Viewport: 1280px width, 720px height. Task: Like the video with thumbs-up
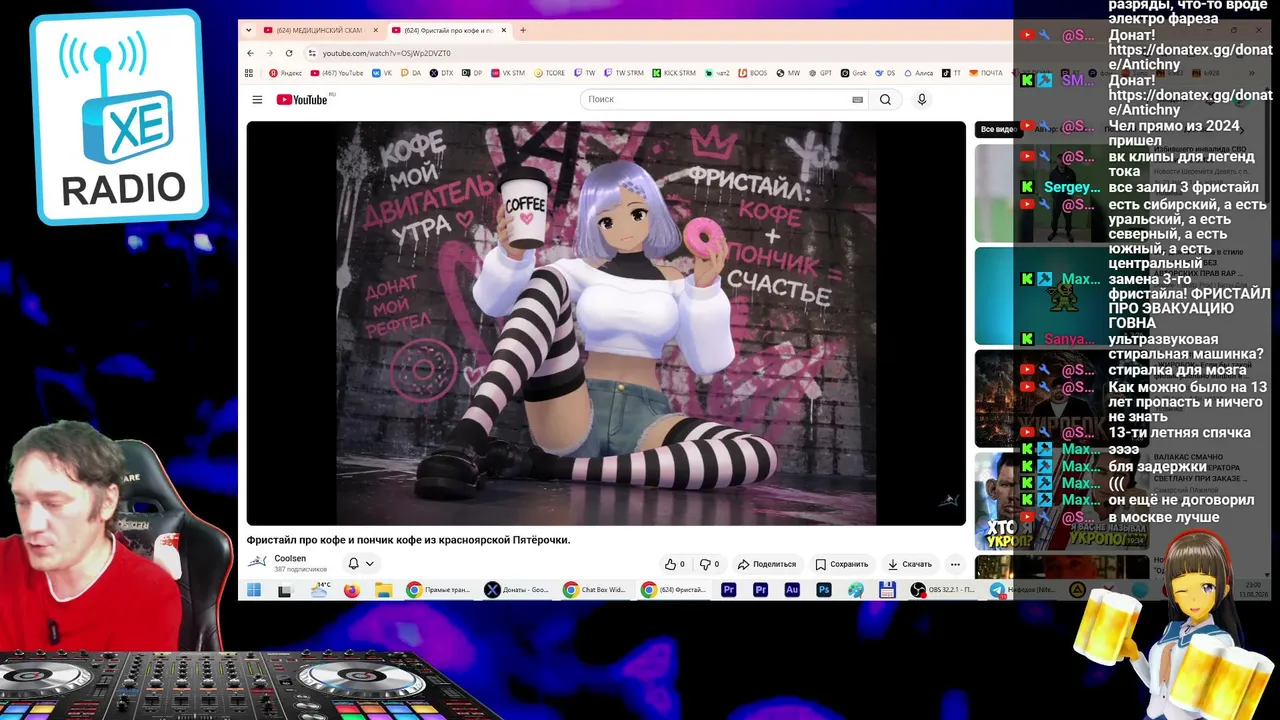[675, 564]
